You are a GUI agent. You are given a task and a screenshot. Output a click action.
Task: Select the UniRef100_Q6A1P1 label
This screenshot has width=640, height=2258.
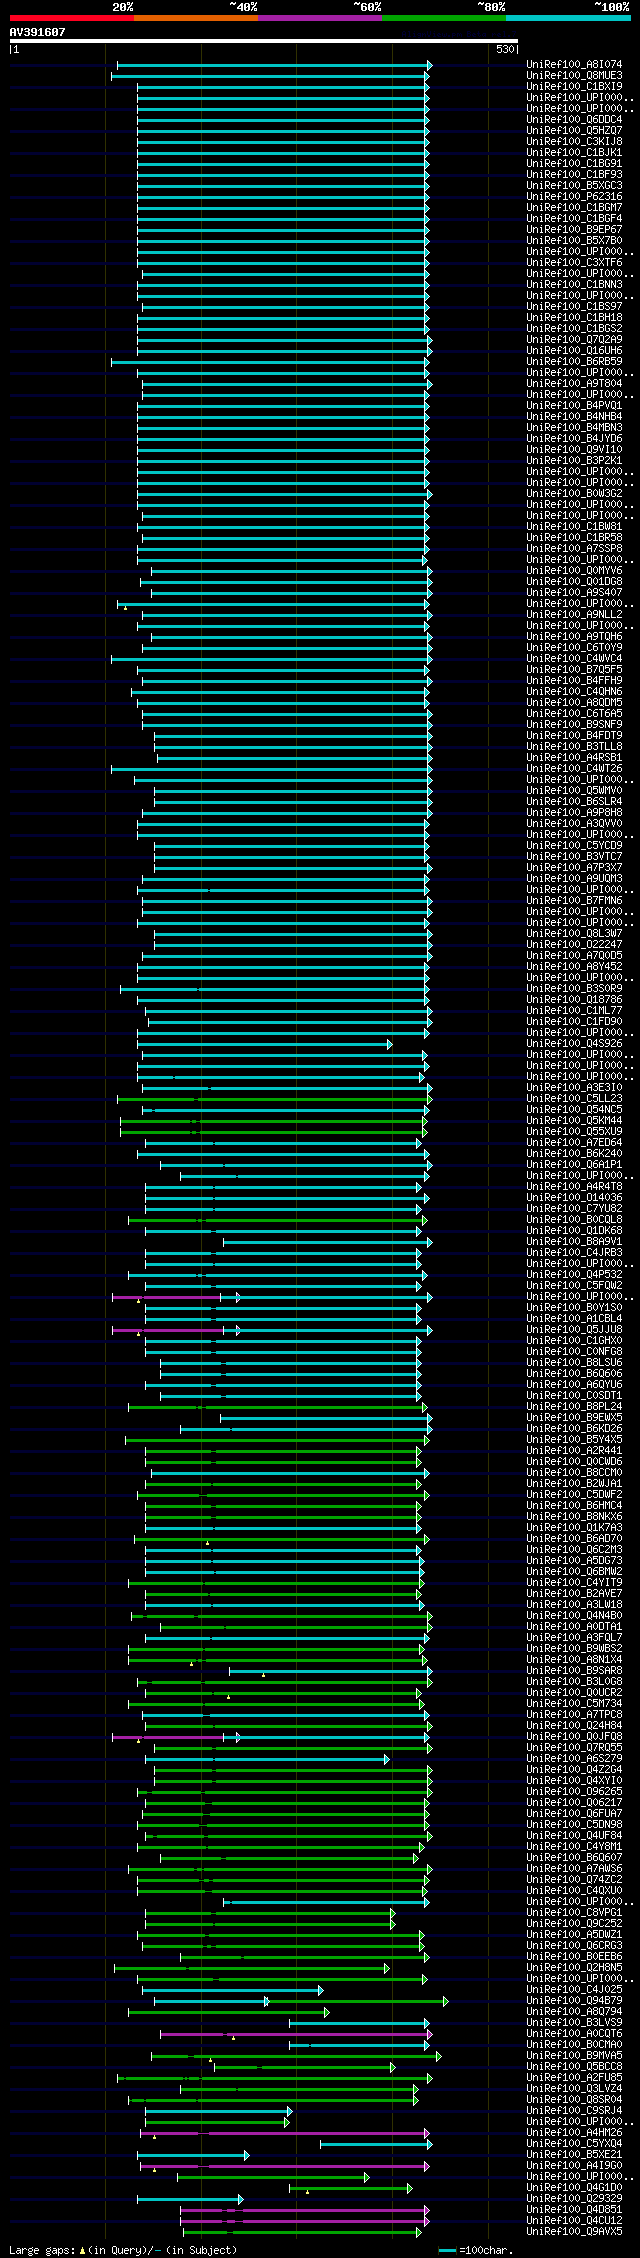pyautogui.click(x=574, y=1164)
